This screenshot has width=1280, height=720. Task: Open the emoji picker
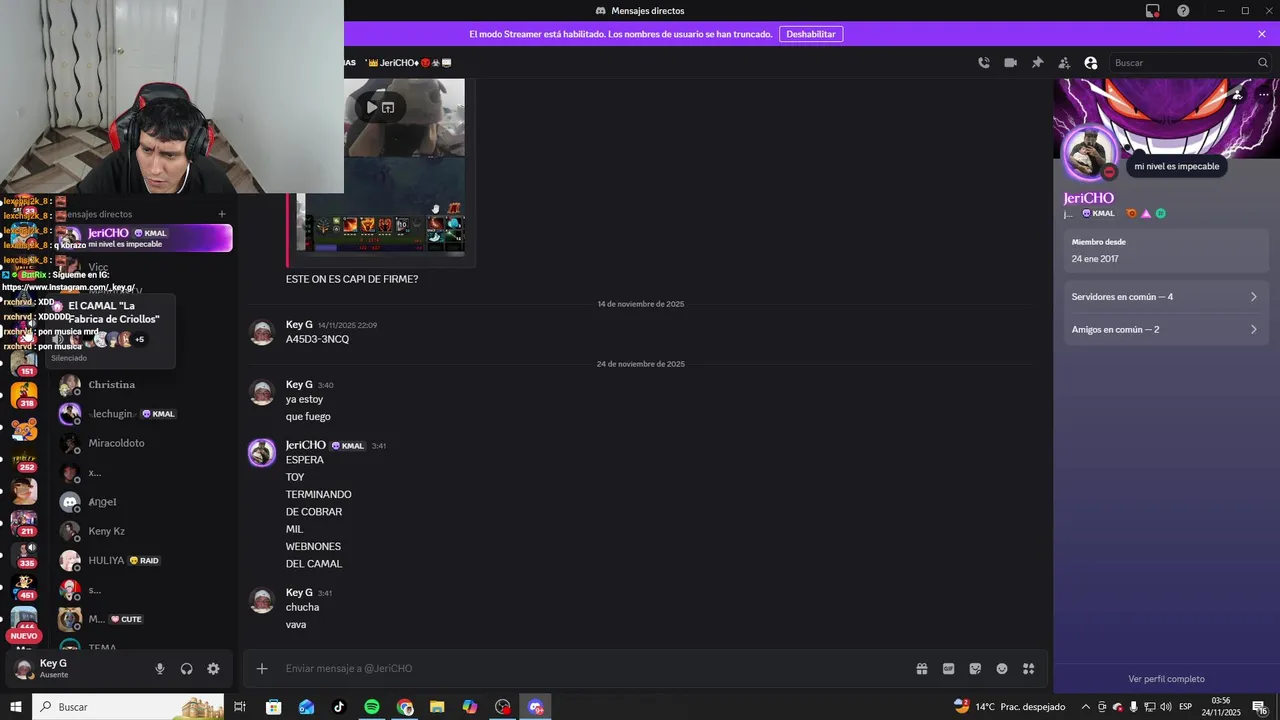[x=1002, y=669]
